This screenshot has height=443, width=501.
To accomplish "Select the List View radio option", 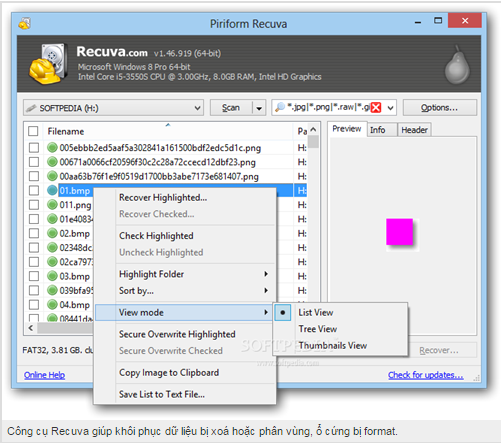I will 283,313.
